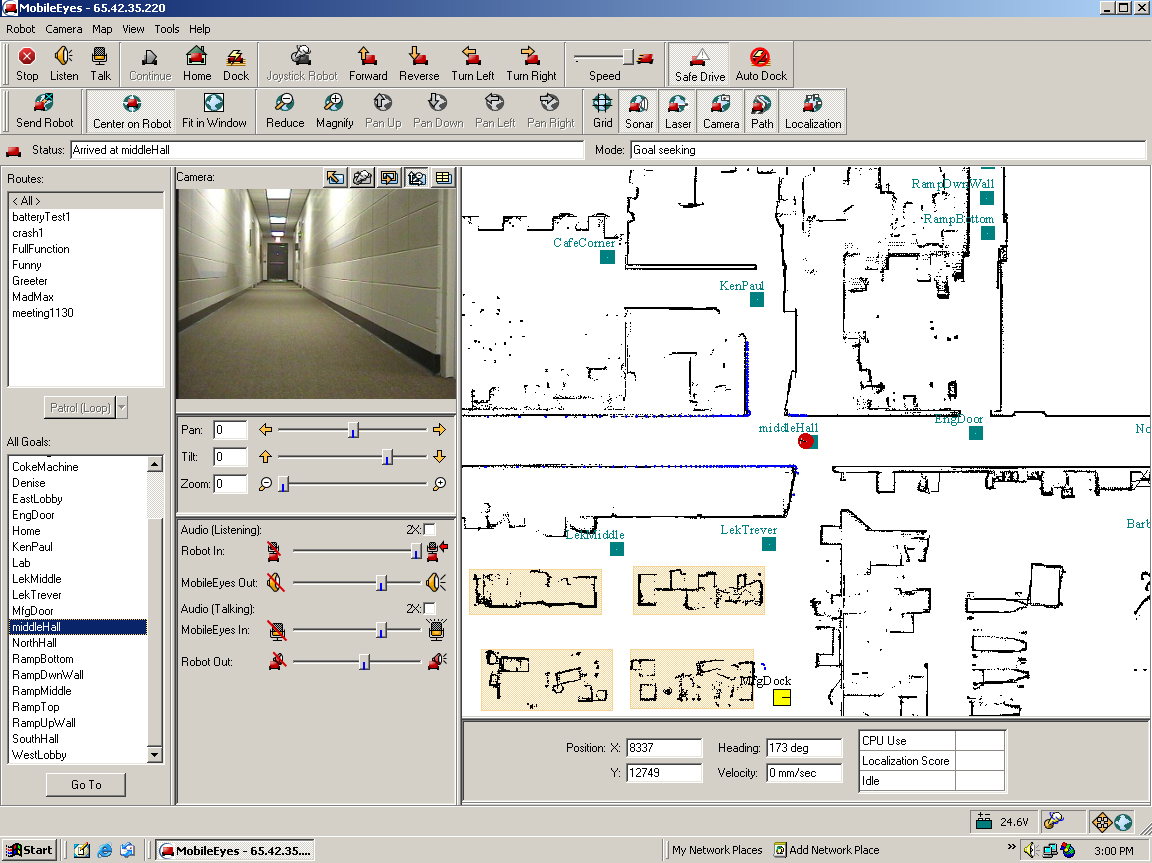Click the zoom in magnifier icon
The image size is (1152, 863).
439,483
